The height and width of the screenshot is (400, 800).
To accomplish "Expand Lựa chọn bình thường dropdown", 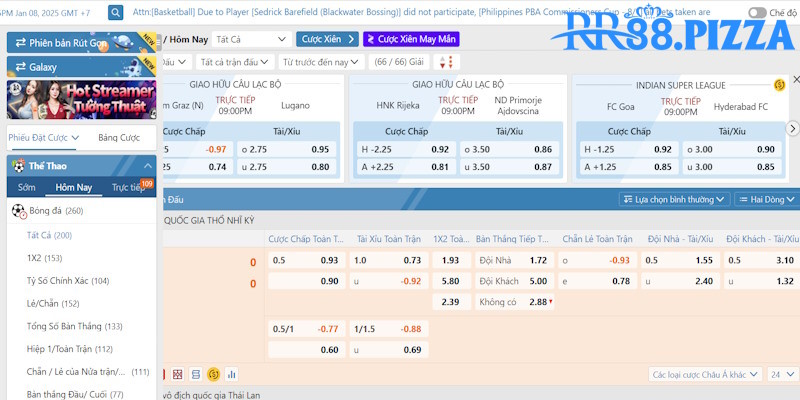I will (673, 199).
